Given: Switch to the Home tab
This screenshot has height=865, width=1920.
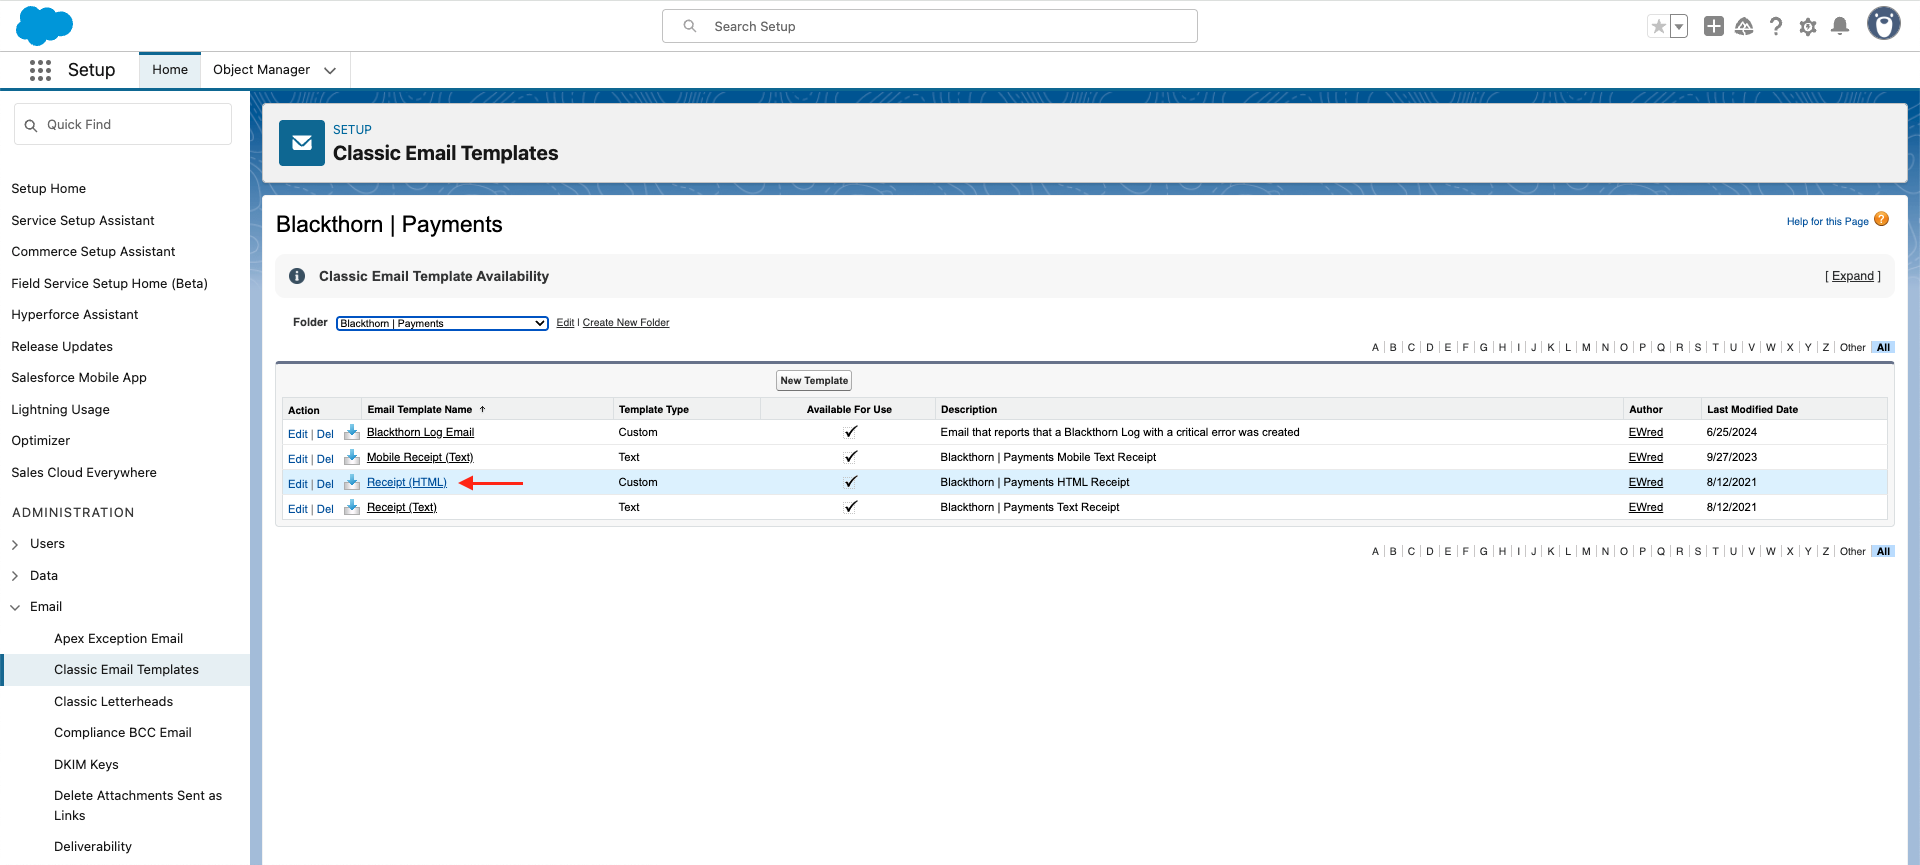Looking at the screenshot, I should point(170,70).
